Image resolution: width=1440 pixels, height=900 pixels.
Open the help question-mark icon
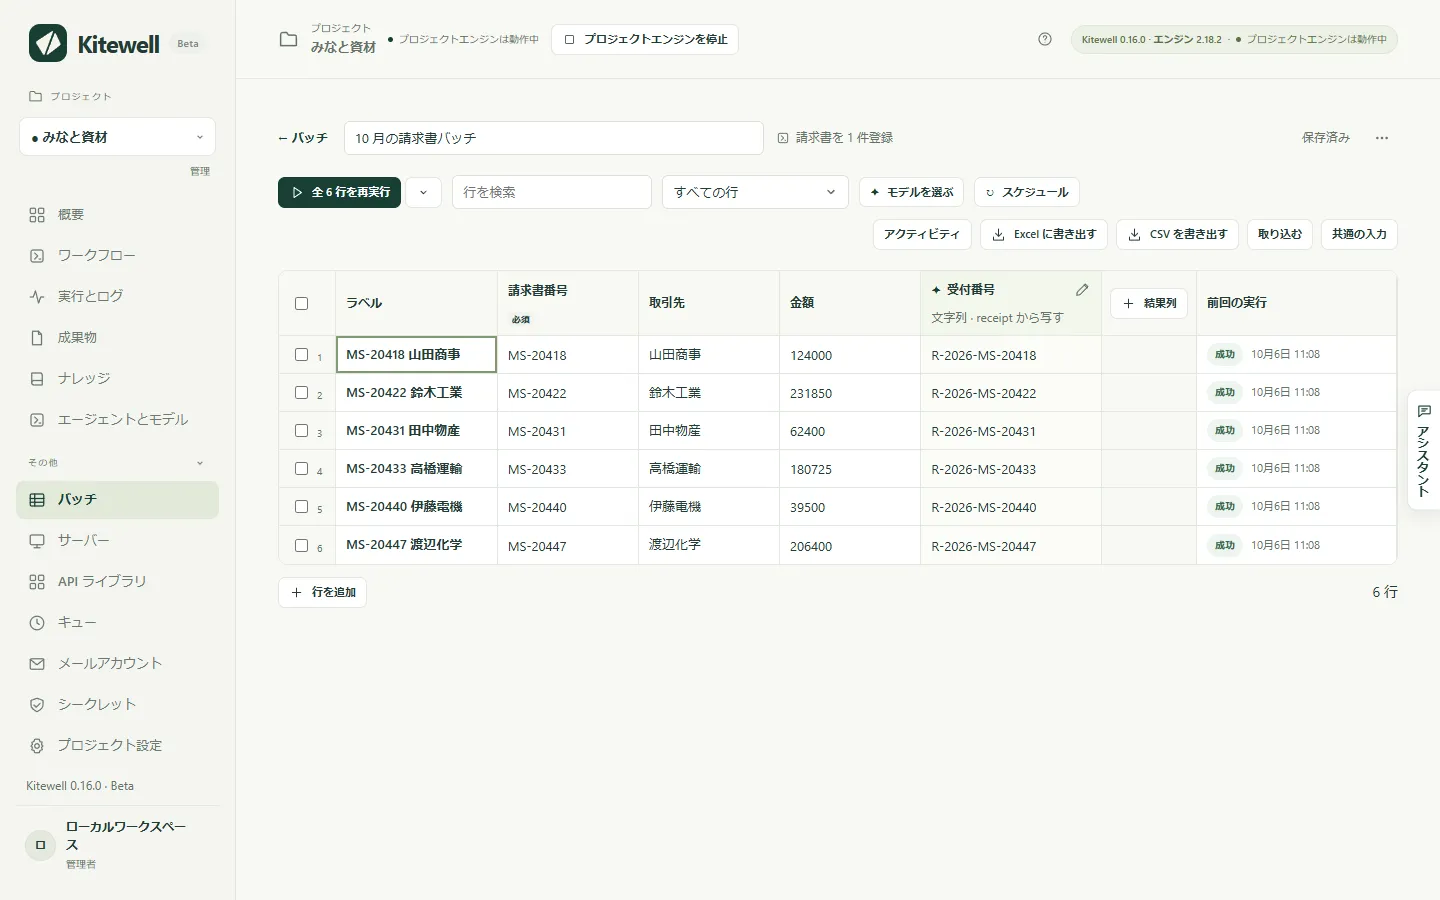[1045, 39]
